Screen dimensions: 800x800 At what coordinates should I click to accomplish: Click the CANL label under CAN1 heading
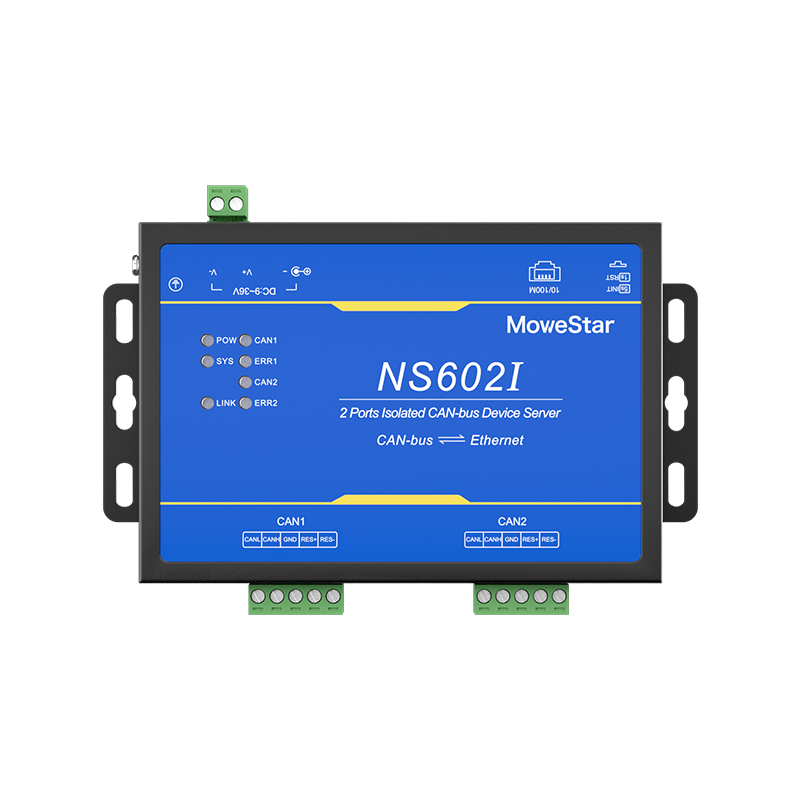tap(252, 540)
